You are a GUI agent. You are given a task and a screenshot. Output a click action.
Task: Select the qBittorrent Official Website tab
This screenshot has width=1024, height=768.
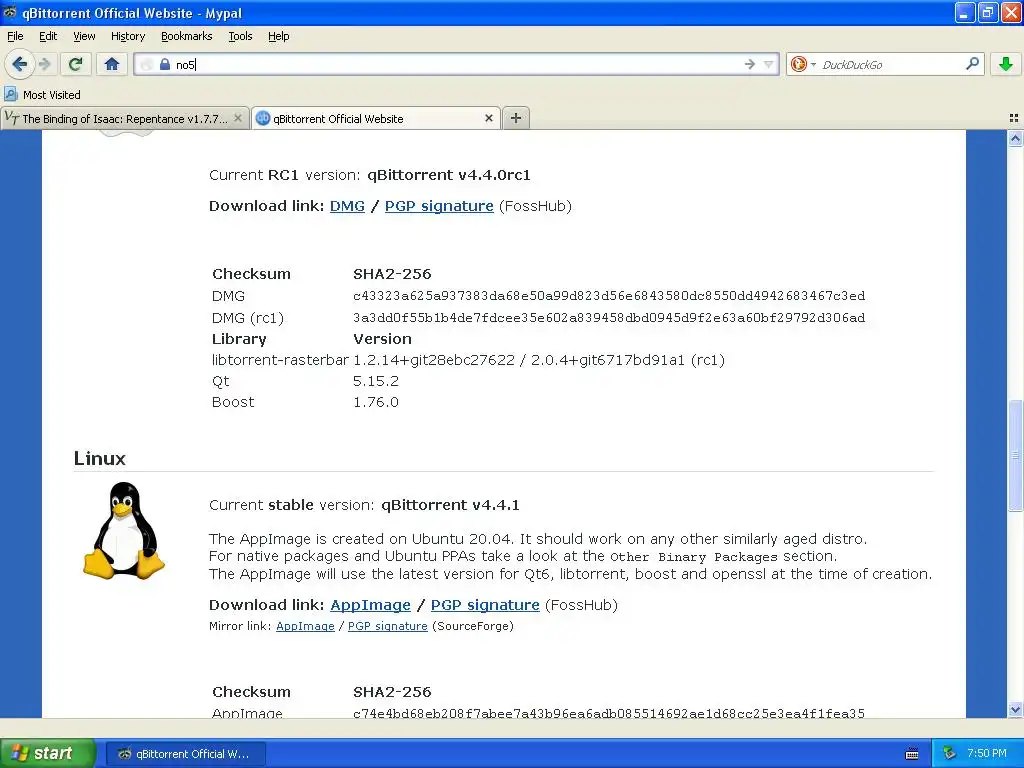tap(377, 118)
